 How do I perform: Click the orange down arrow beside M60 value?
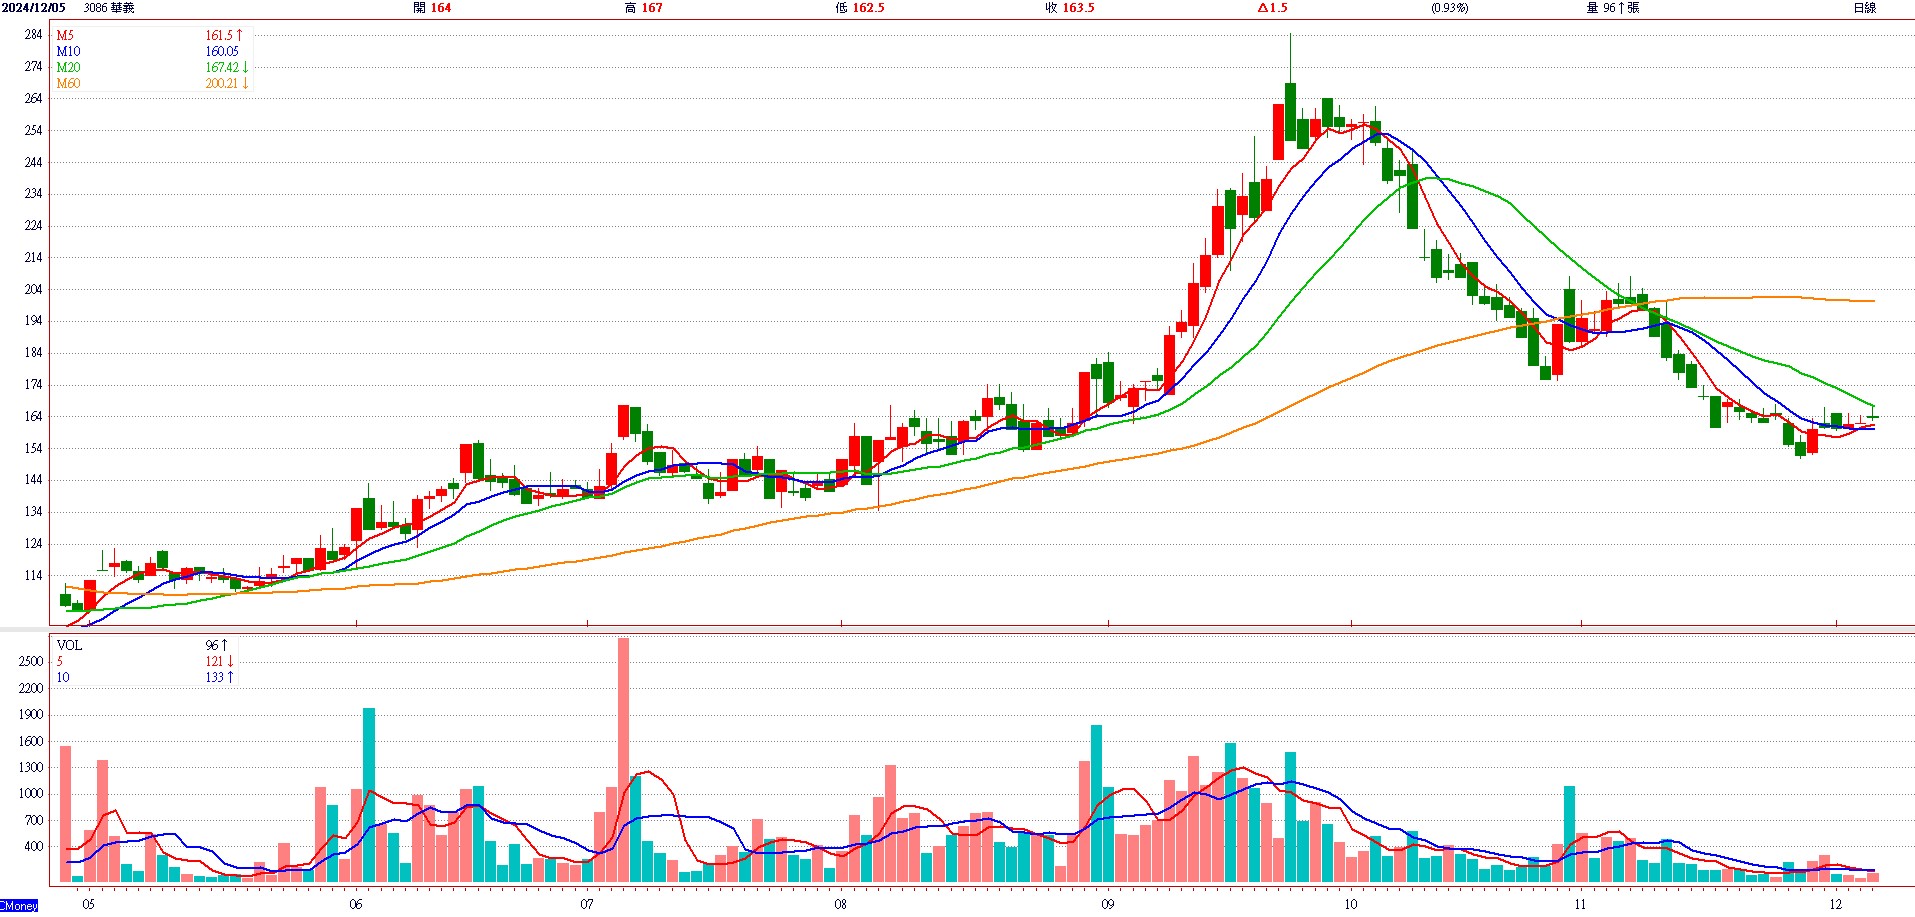245,83
